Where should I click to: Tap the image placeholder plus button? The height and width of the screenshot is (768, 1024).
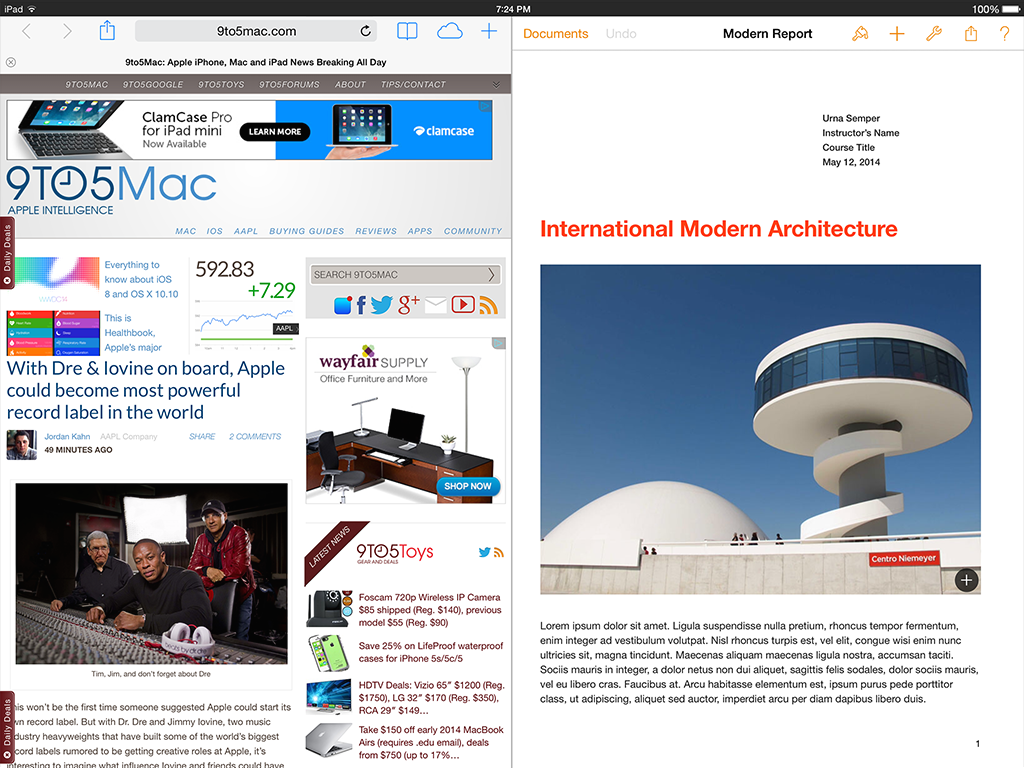click(x=967, y=580)
